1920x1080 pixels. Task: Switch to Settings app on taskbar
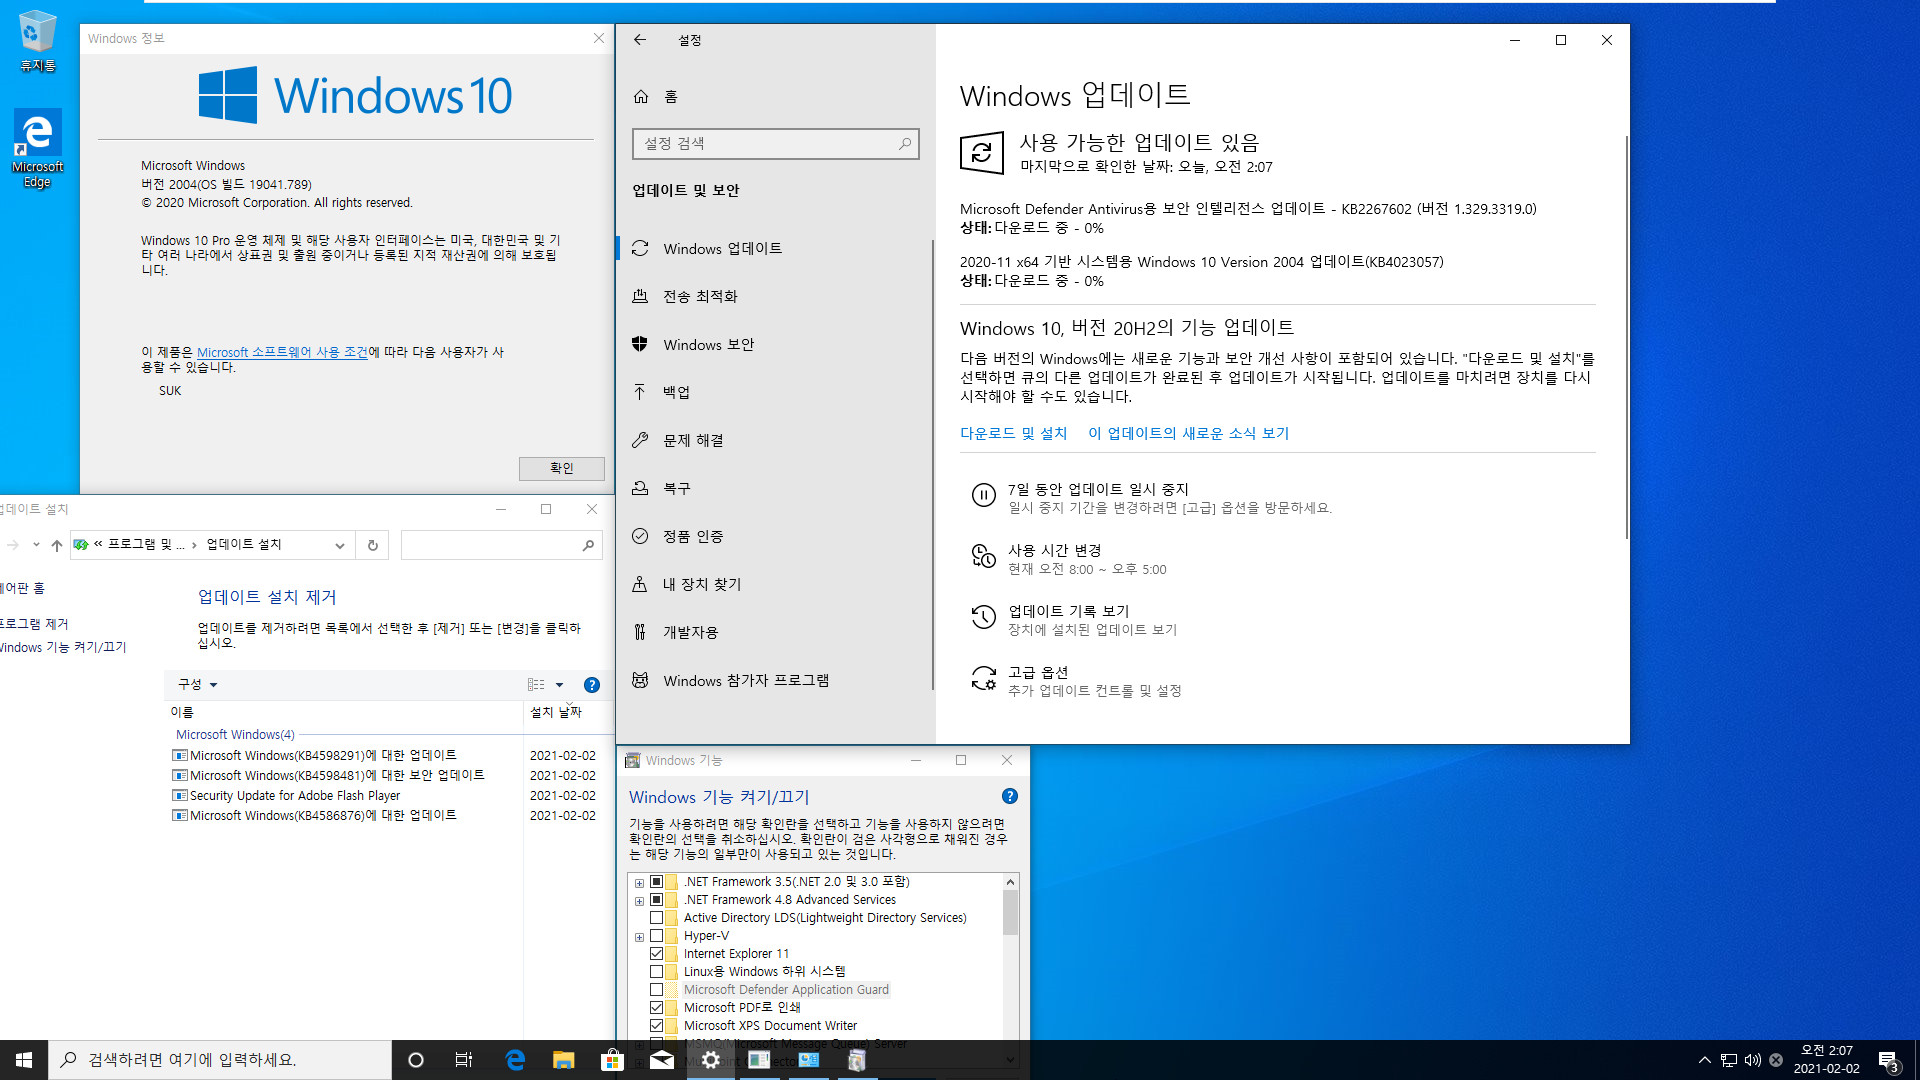click(x=710, y=1060)
